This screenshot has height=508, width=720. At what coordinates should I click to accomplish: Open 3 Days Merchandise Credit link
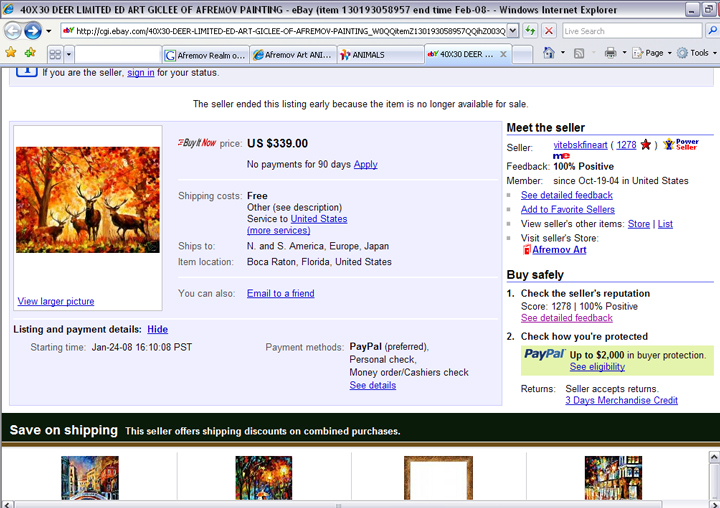pyautogui.click(x=621, y=400)
